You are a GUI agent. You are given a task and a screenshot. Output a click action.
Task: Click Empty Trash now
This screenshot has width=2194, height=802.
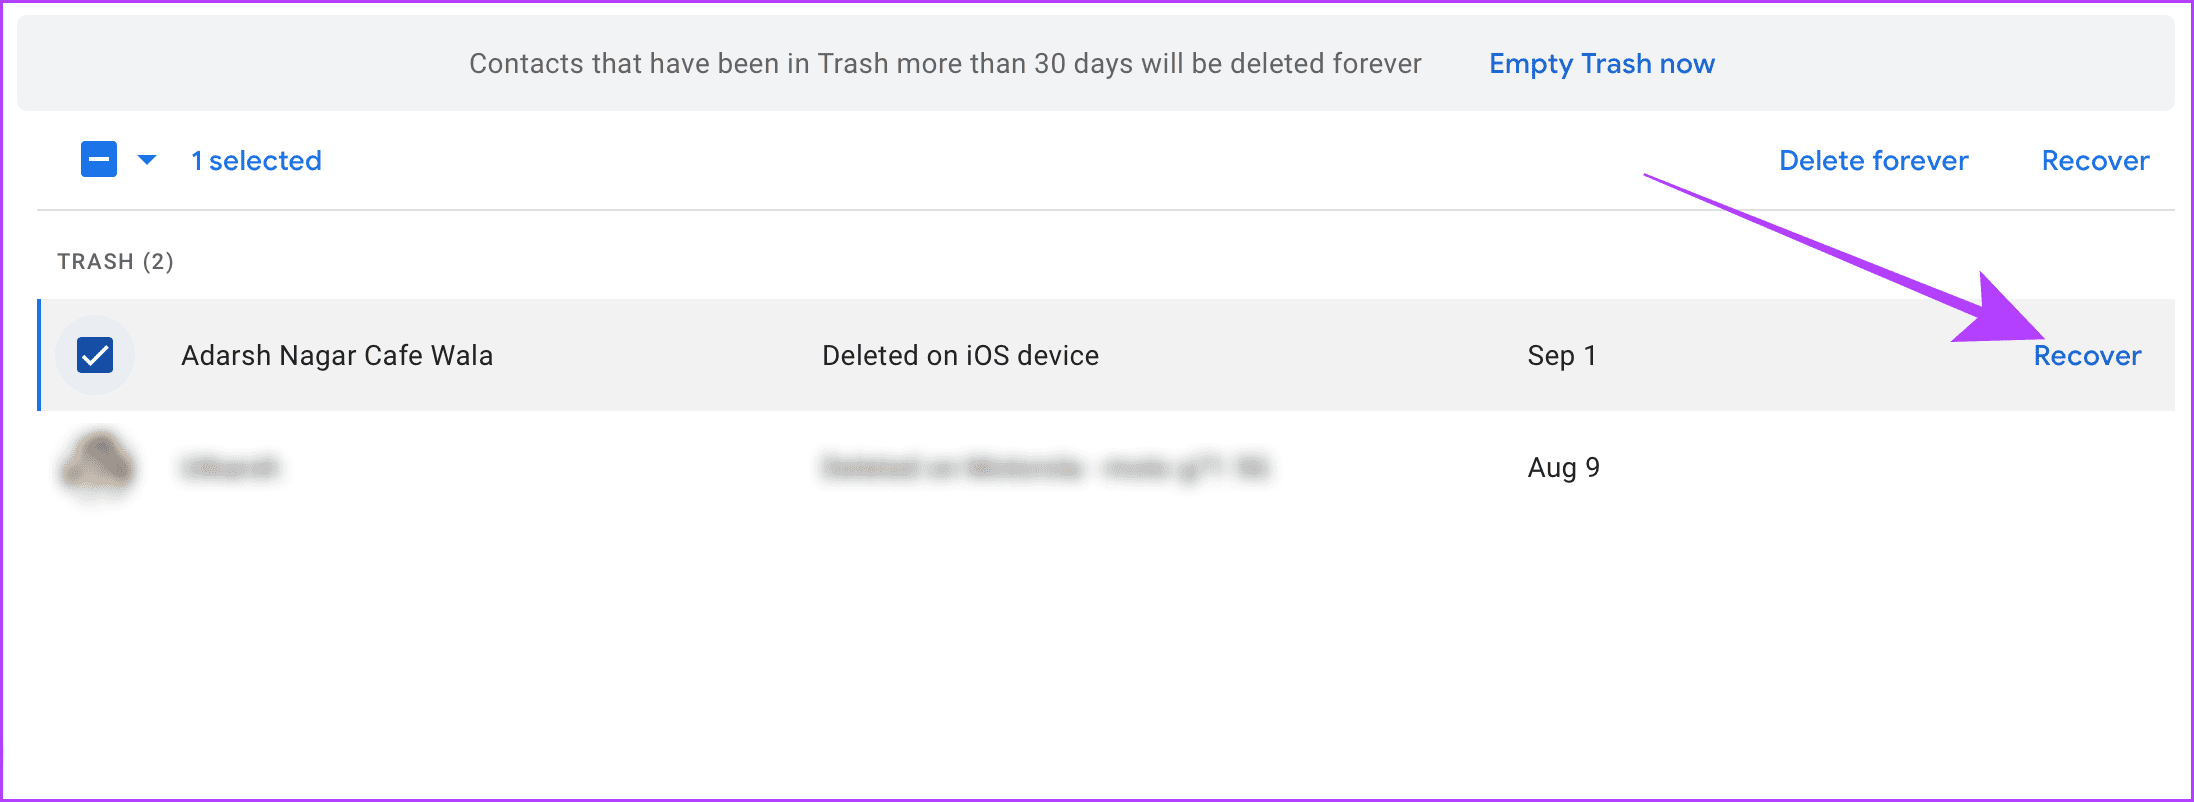coord(1601,63)
